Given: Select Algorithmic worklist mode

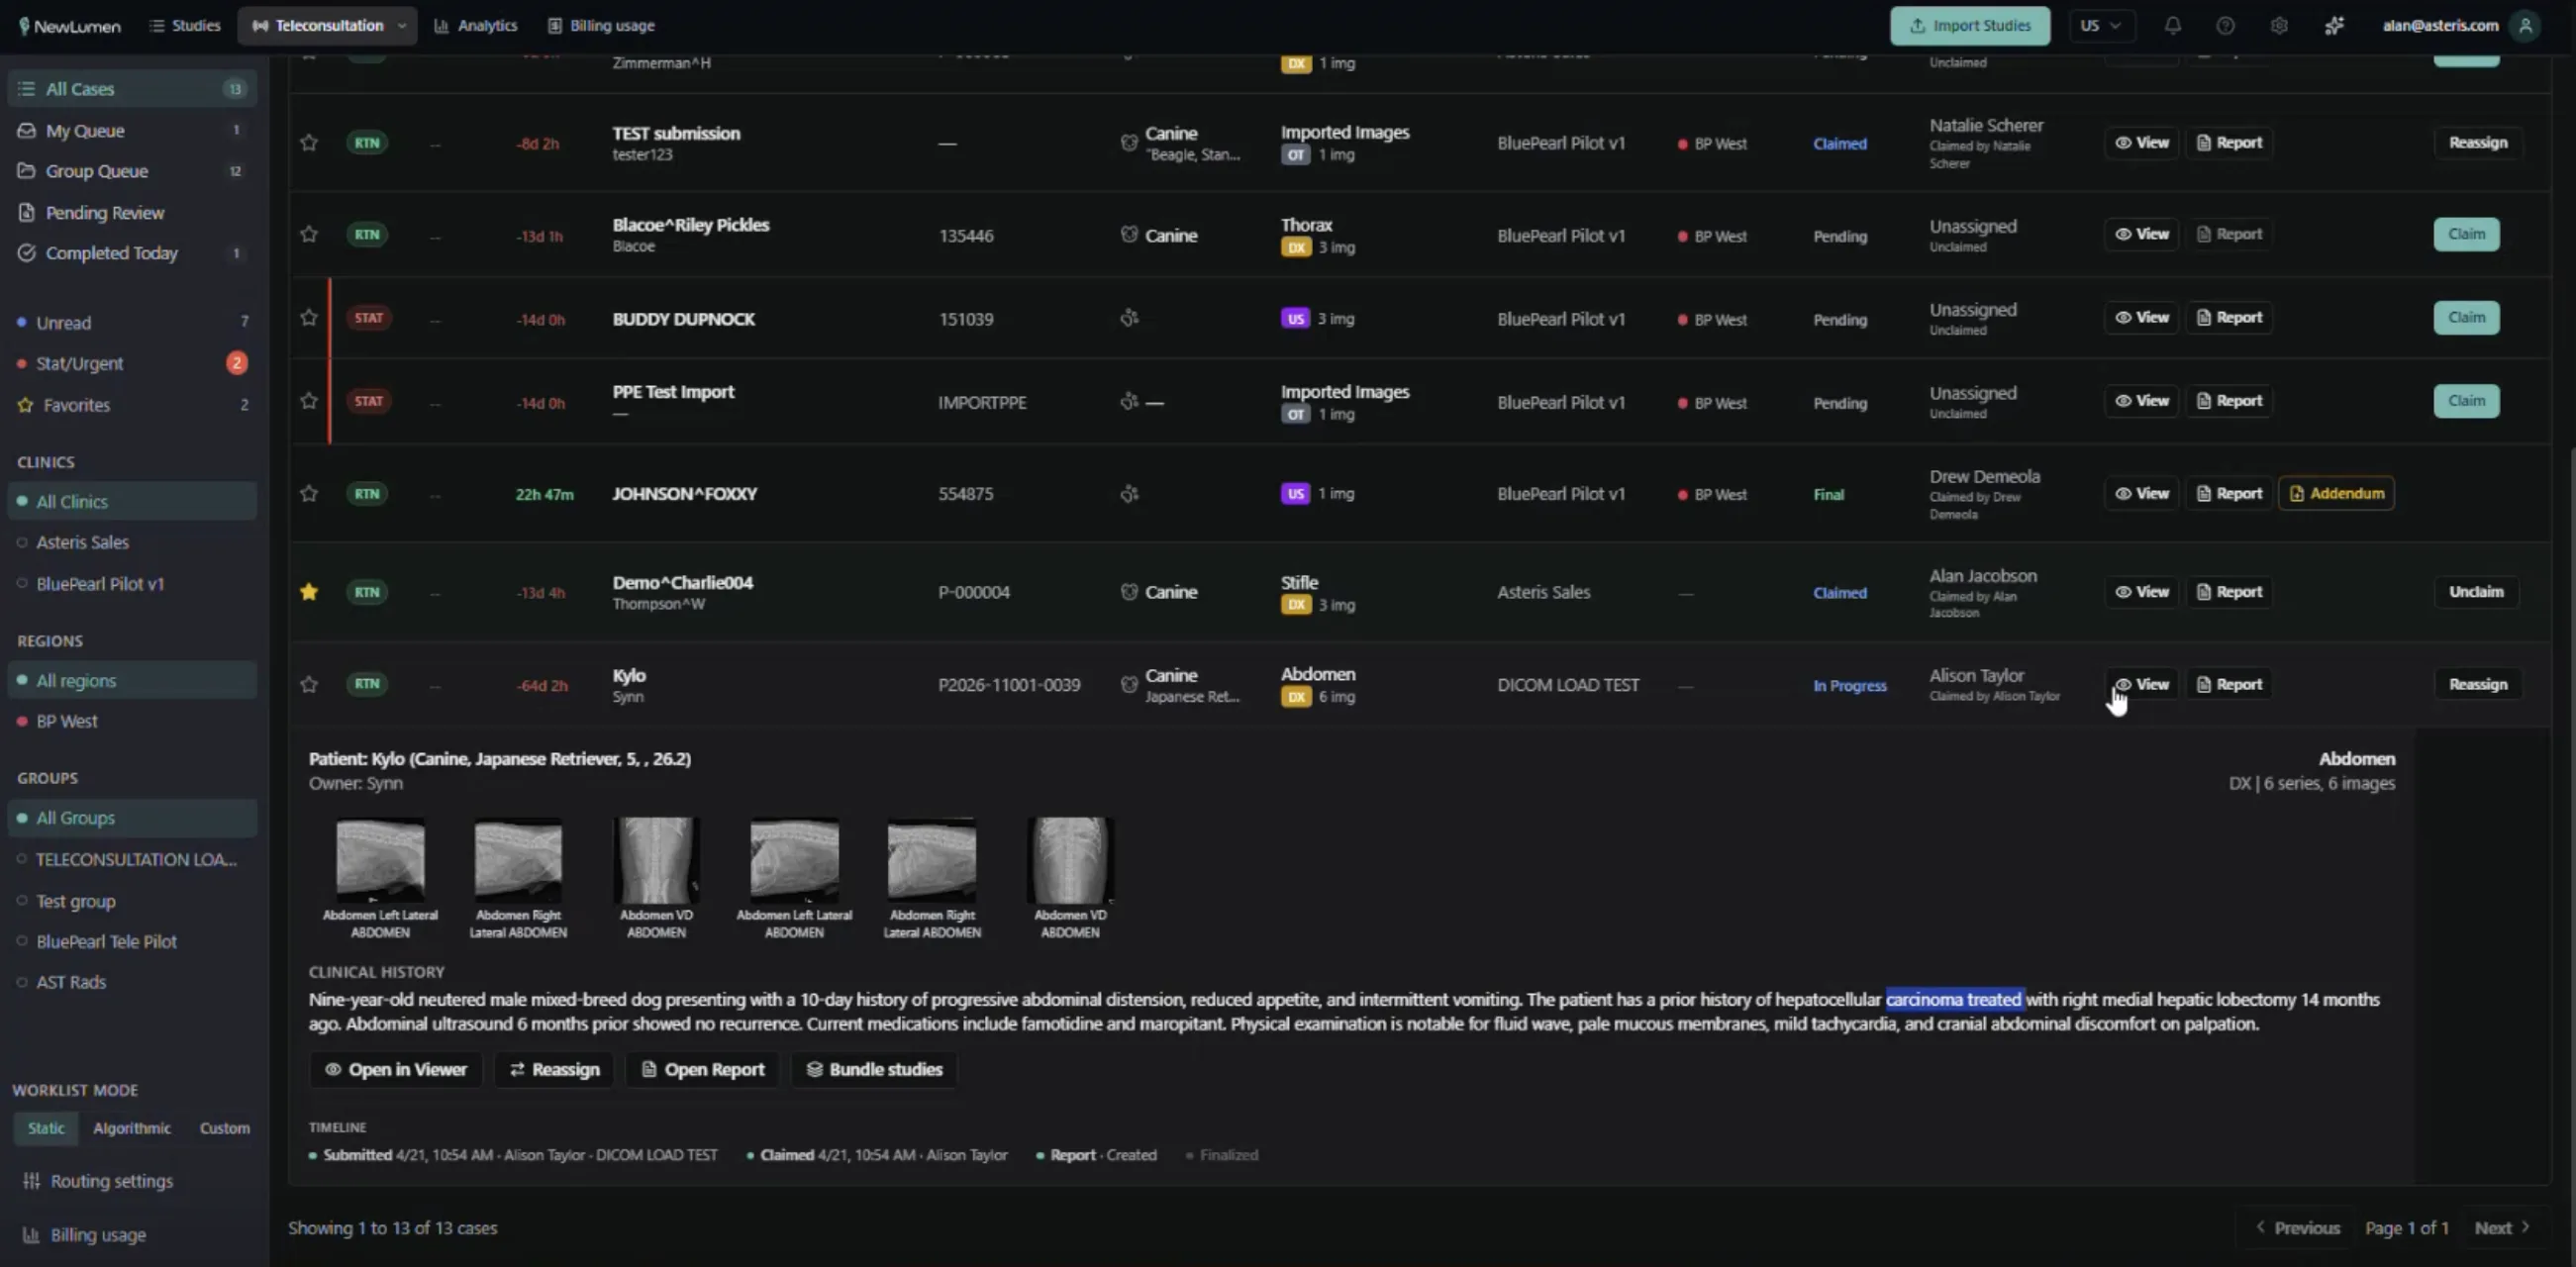Looking at the screenshot, I should tap(132, 1128).
